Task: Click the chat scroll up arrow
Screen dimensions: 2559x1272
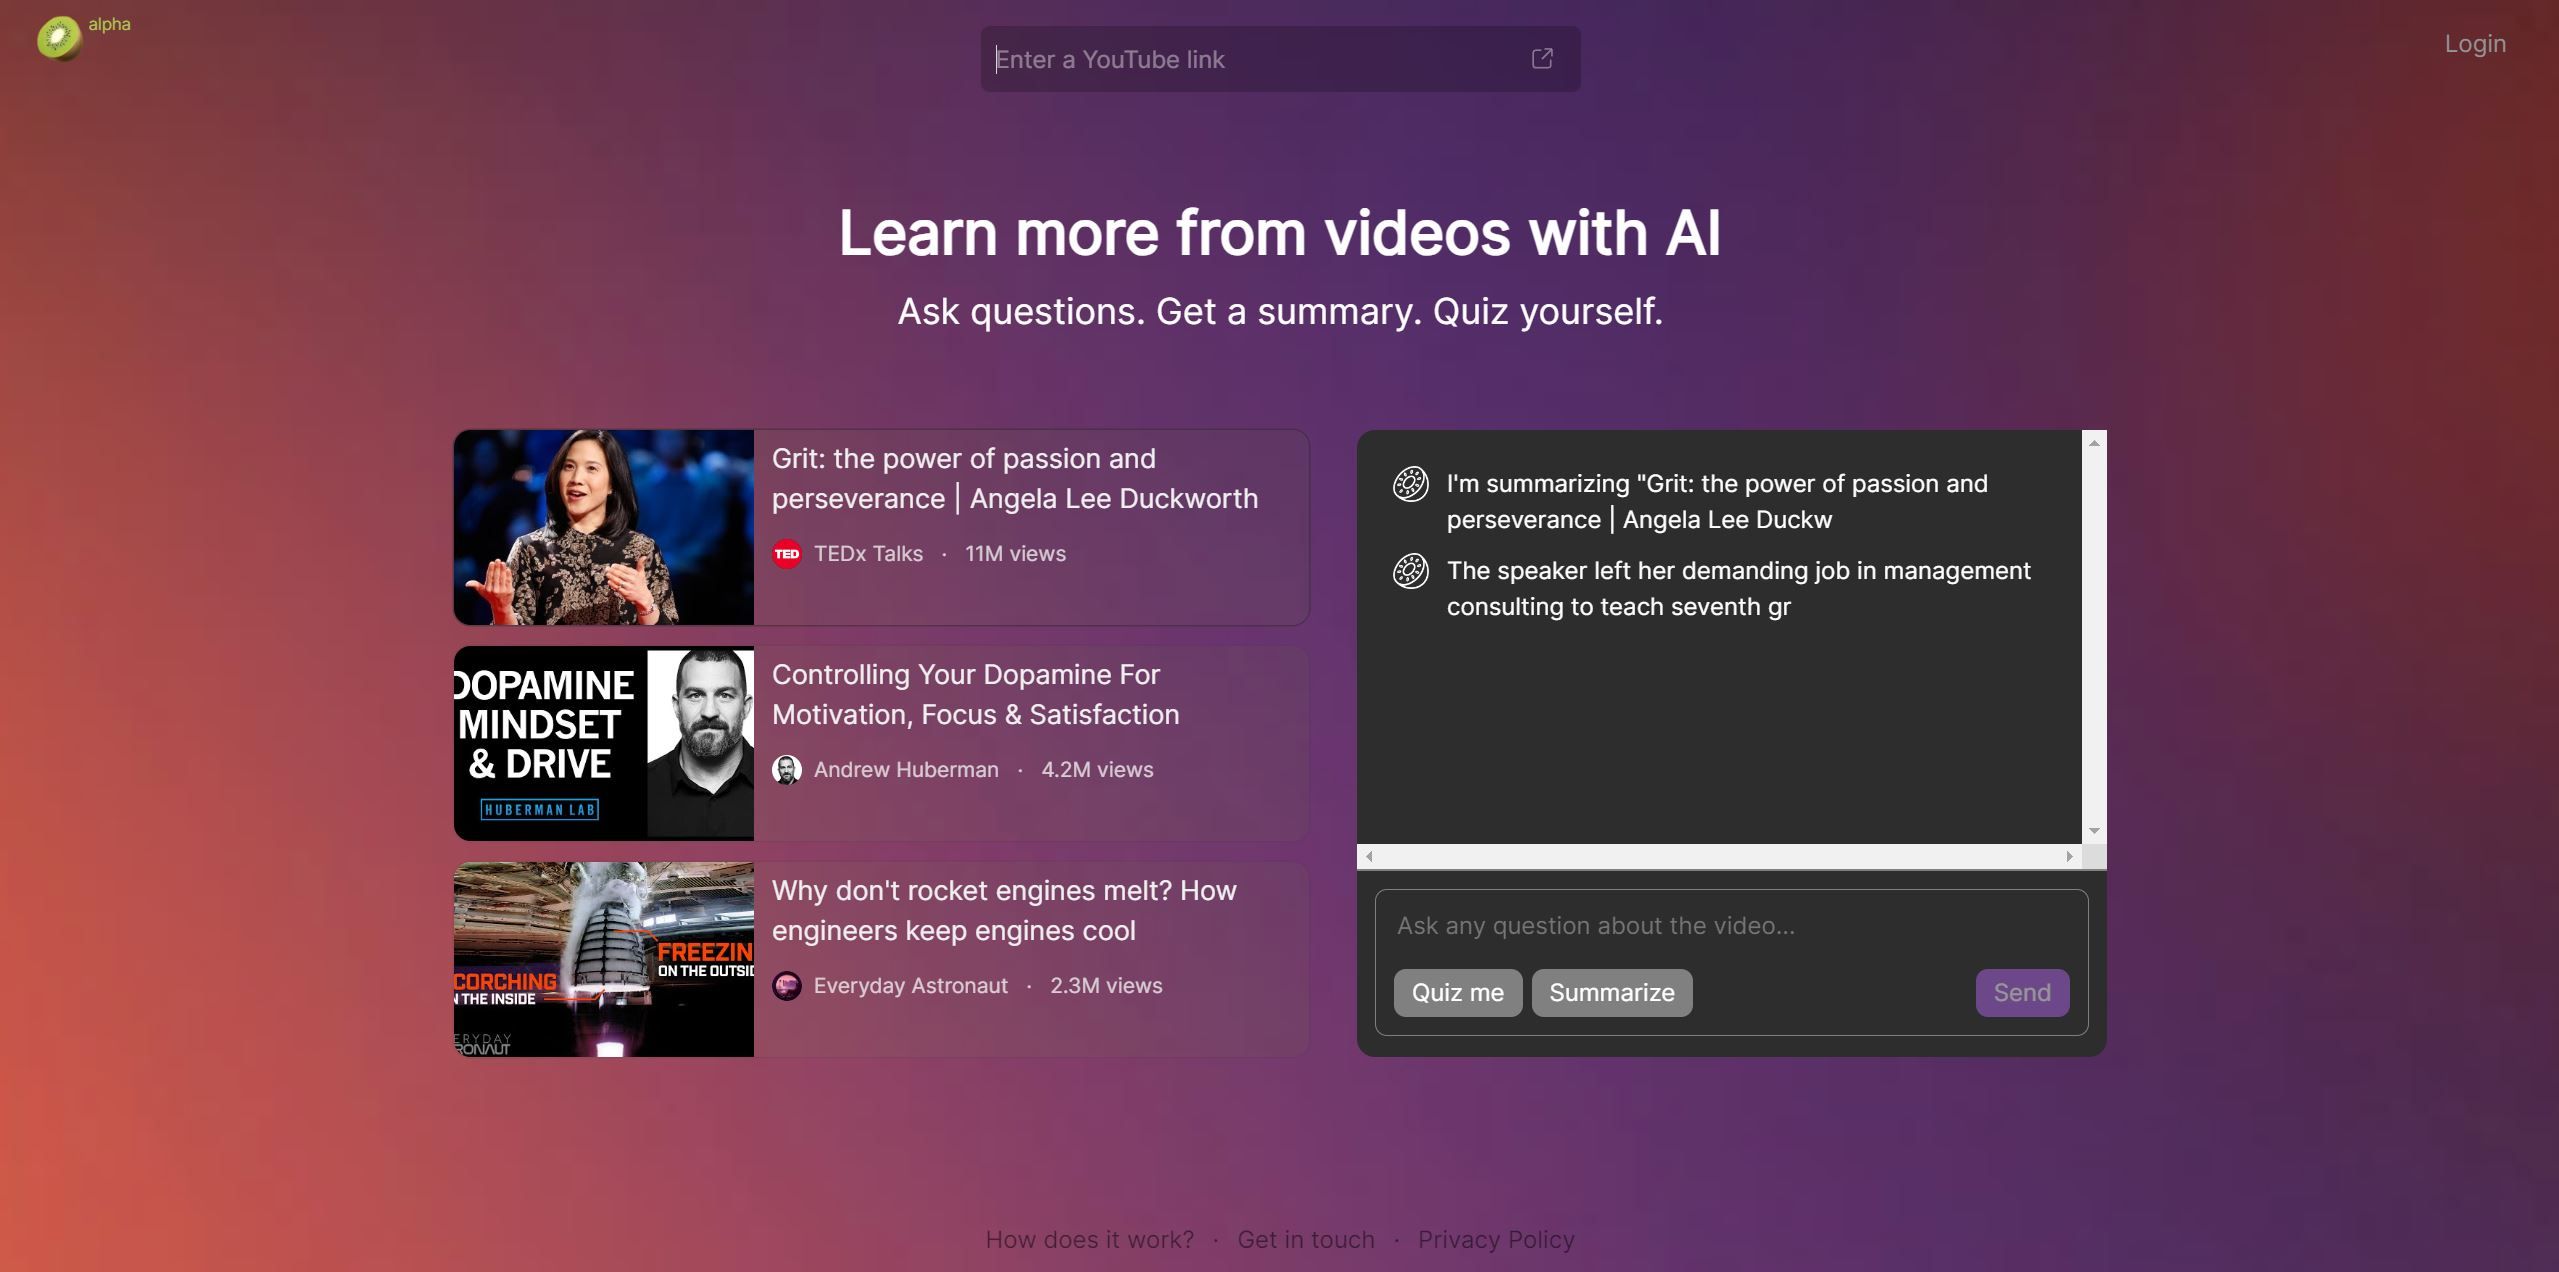Action: (x=2094, y=443)
